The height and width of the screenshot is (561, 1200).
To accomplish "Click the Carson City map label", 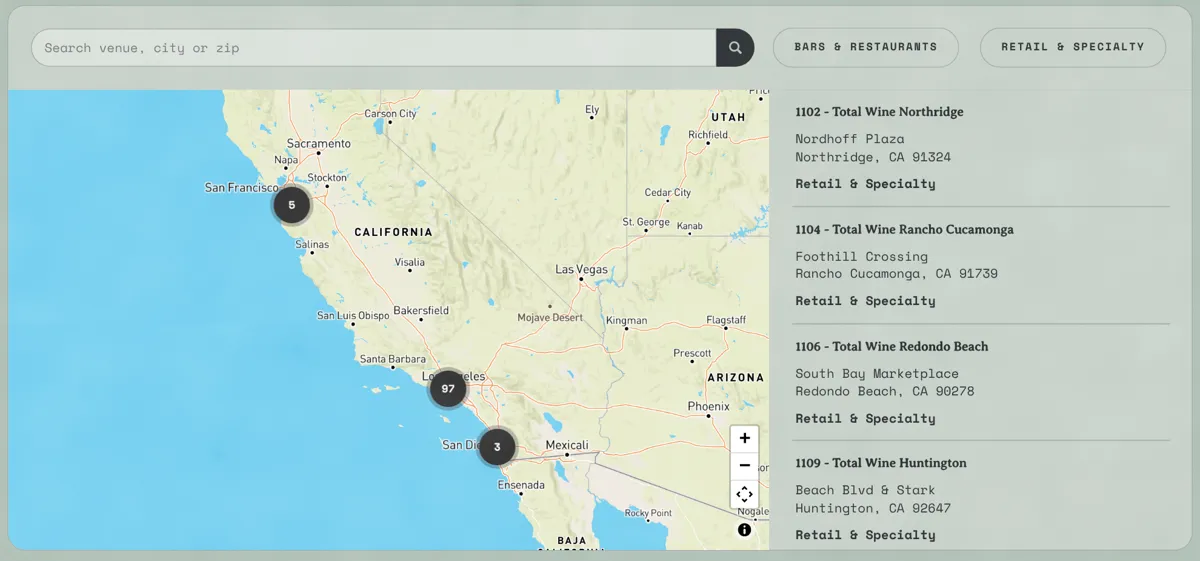I will pyautogui.click(x=390, y=114).
